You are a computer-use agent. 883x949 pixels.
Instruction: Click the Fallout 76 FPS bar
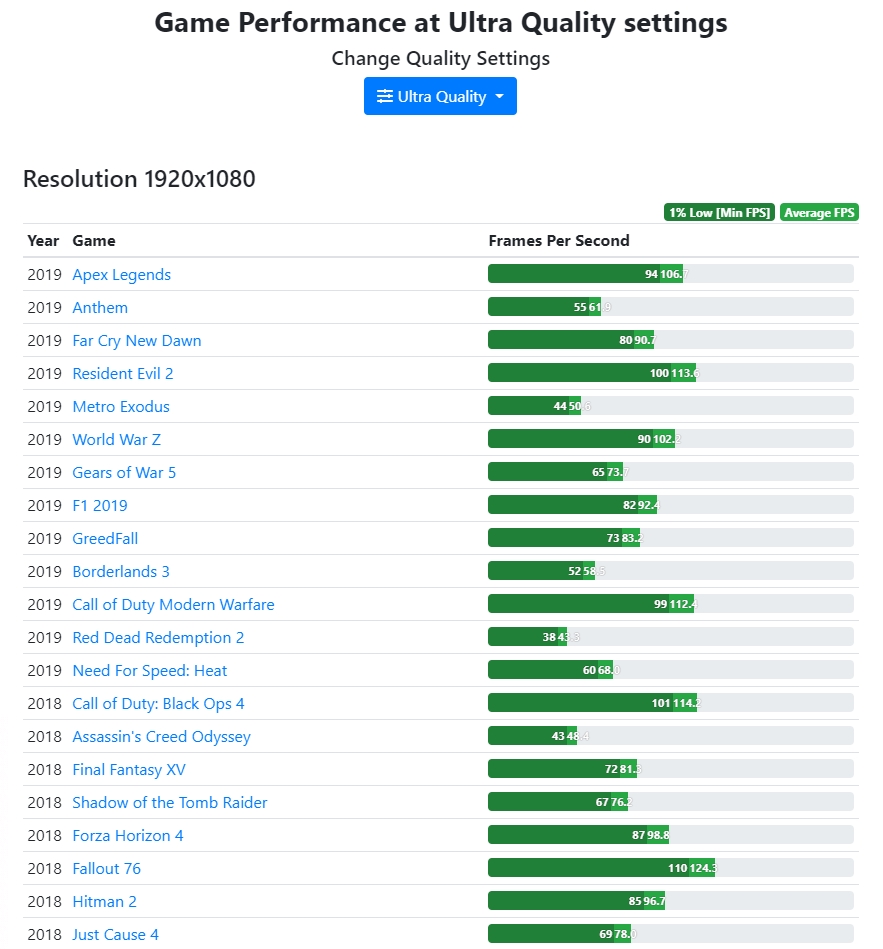pyautogui.click(x=671, y=867)
